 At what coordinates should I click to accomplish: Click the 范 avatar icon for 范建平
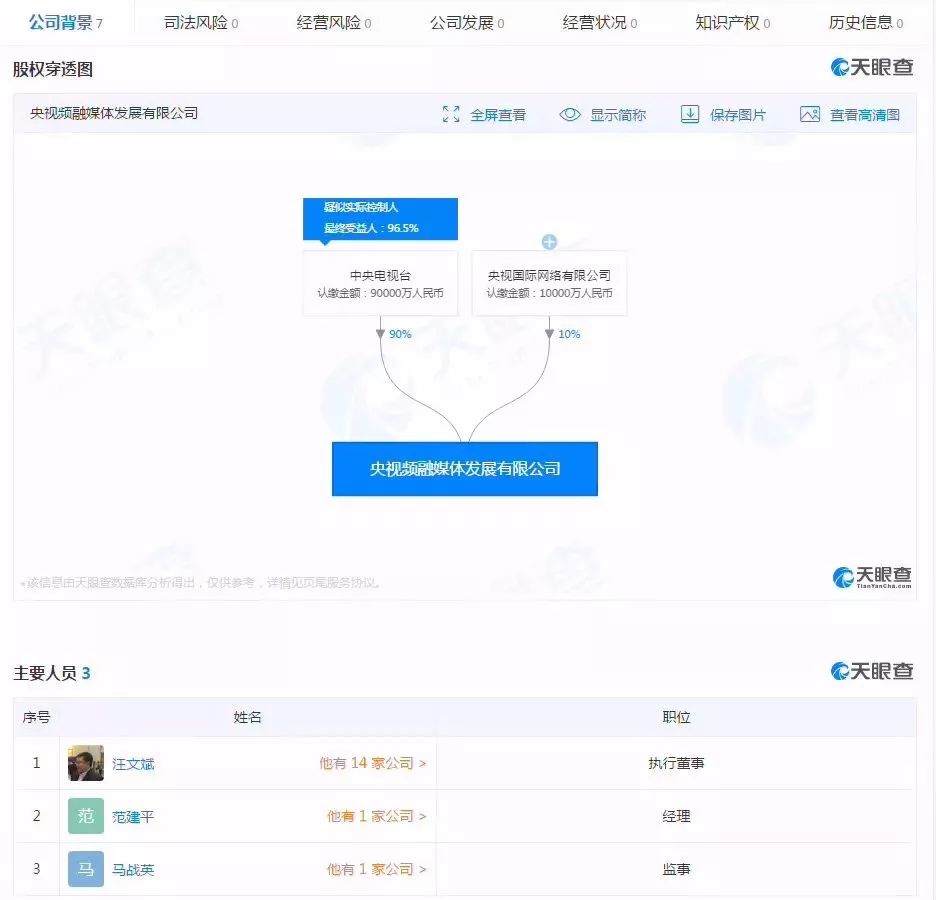click(x=85, y=816)
